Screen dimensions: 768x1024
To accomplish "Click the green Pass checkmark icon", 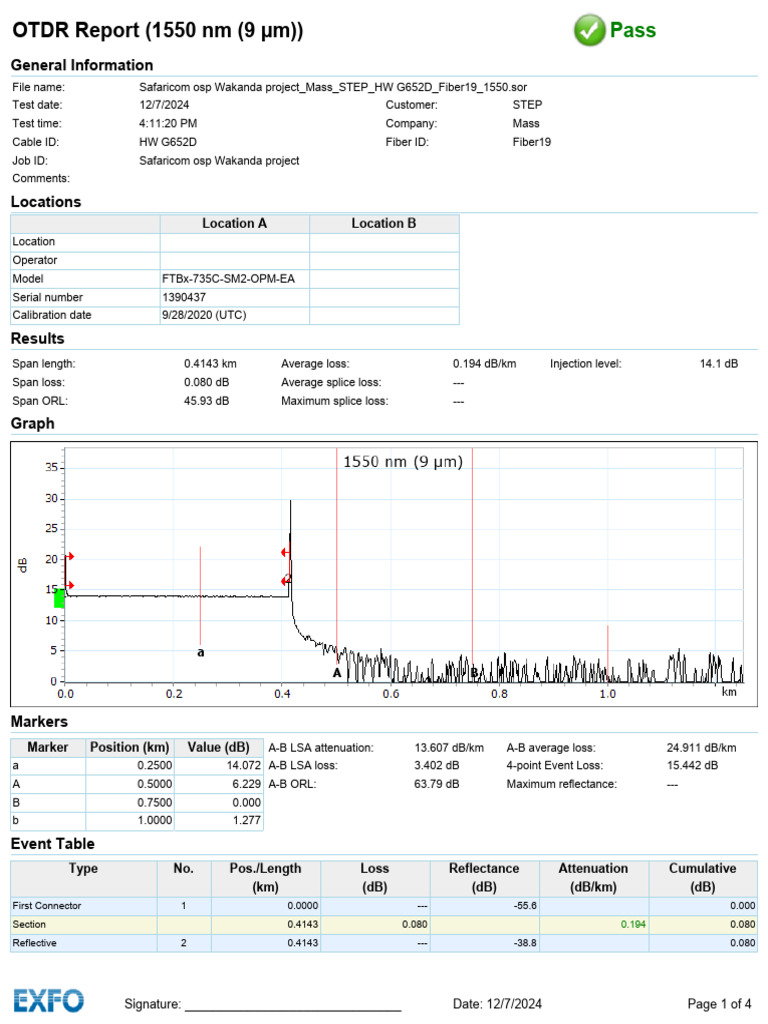I will pyautogui.click(x=589, y=30).
